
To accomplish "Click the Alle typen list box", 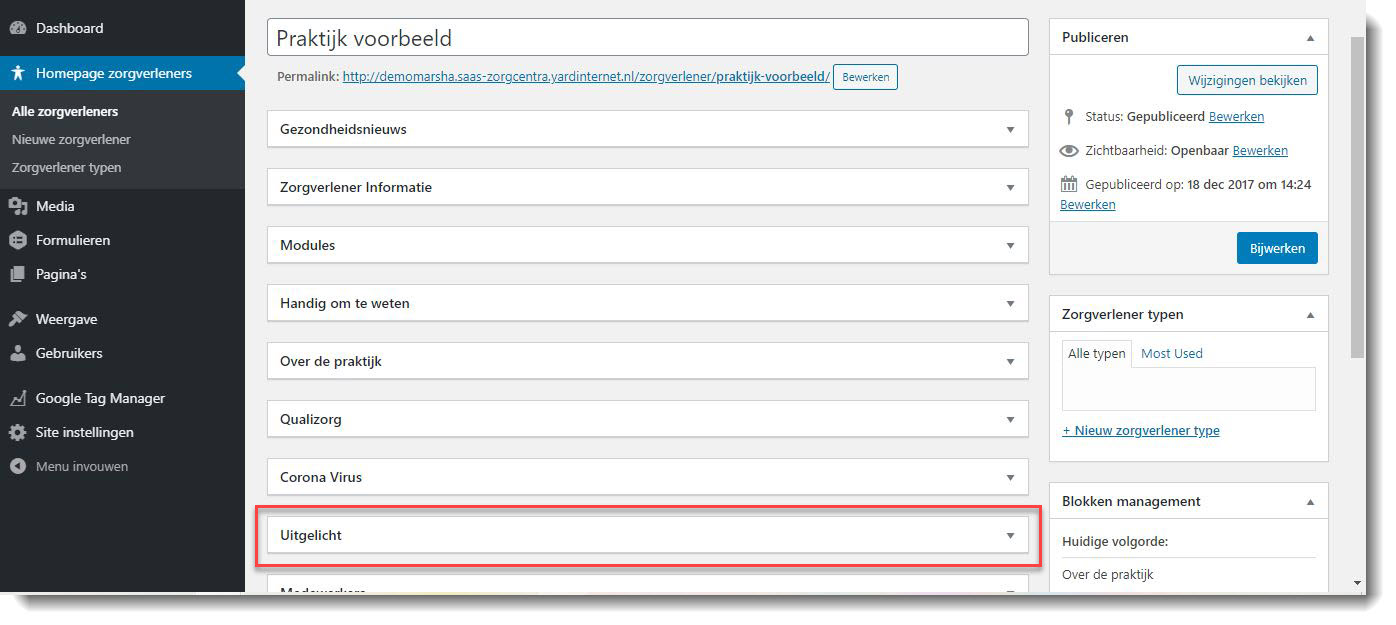I will coord(1189,389).
